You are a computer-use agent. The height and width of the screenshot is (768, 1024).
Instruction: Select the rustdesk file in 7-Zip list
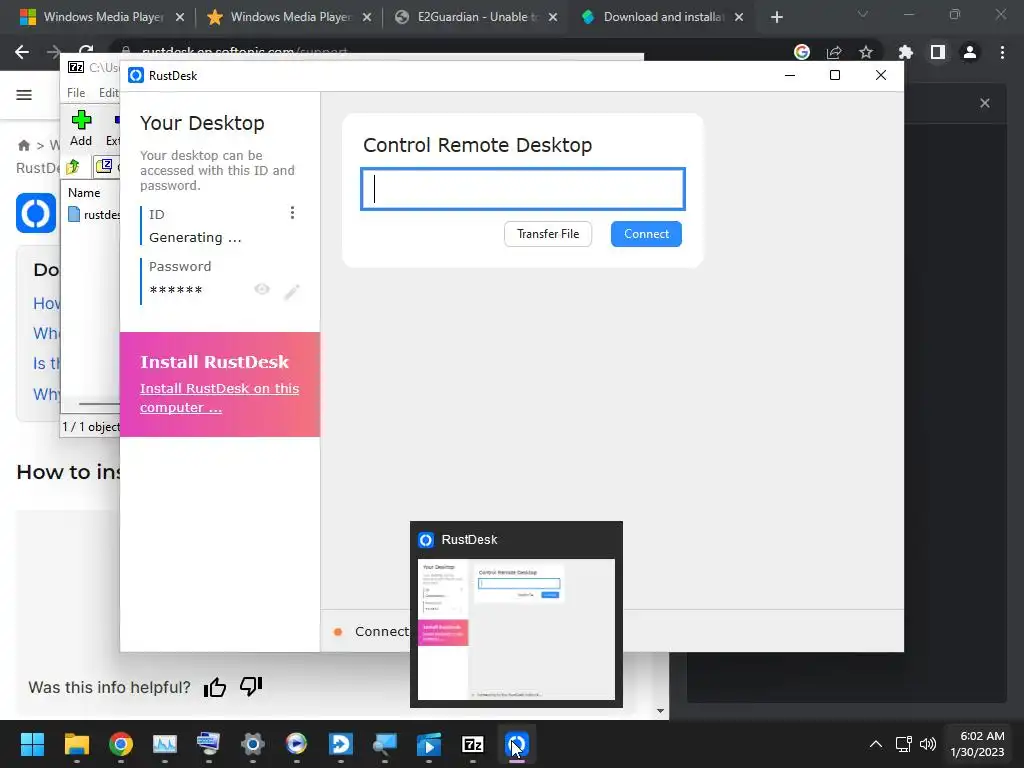(x=94, y=214)
